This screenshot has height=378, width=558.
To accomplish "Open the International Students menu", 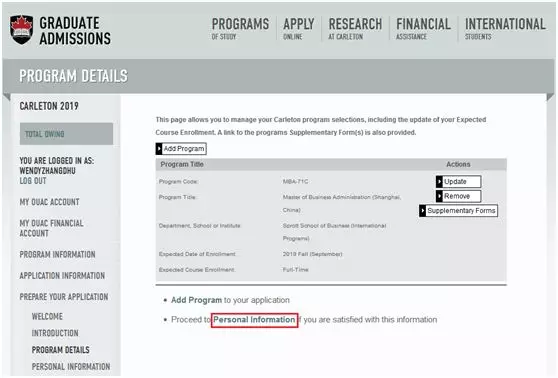I will click(505, 28).
